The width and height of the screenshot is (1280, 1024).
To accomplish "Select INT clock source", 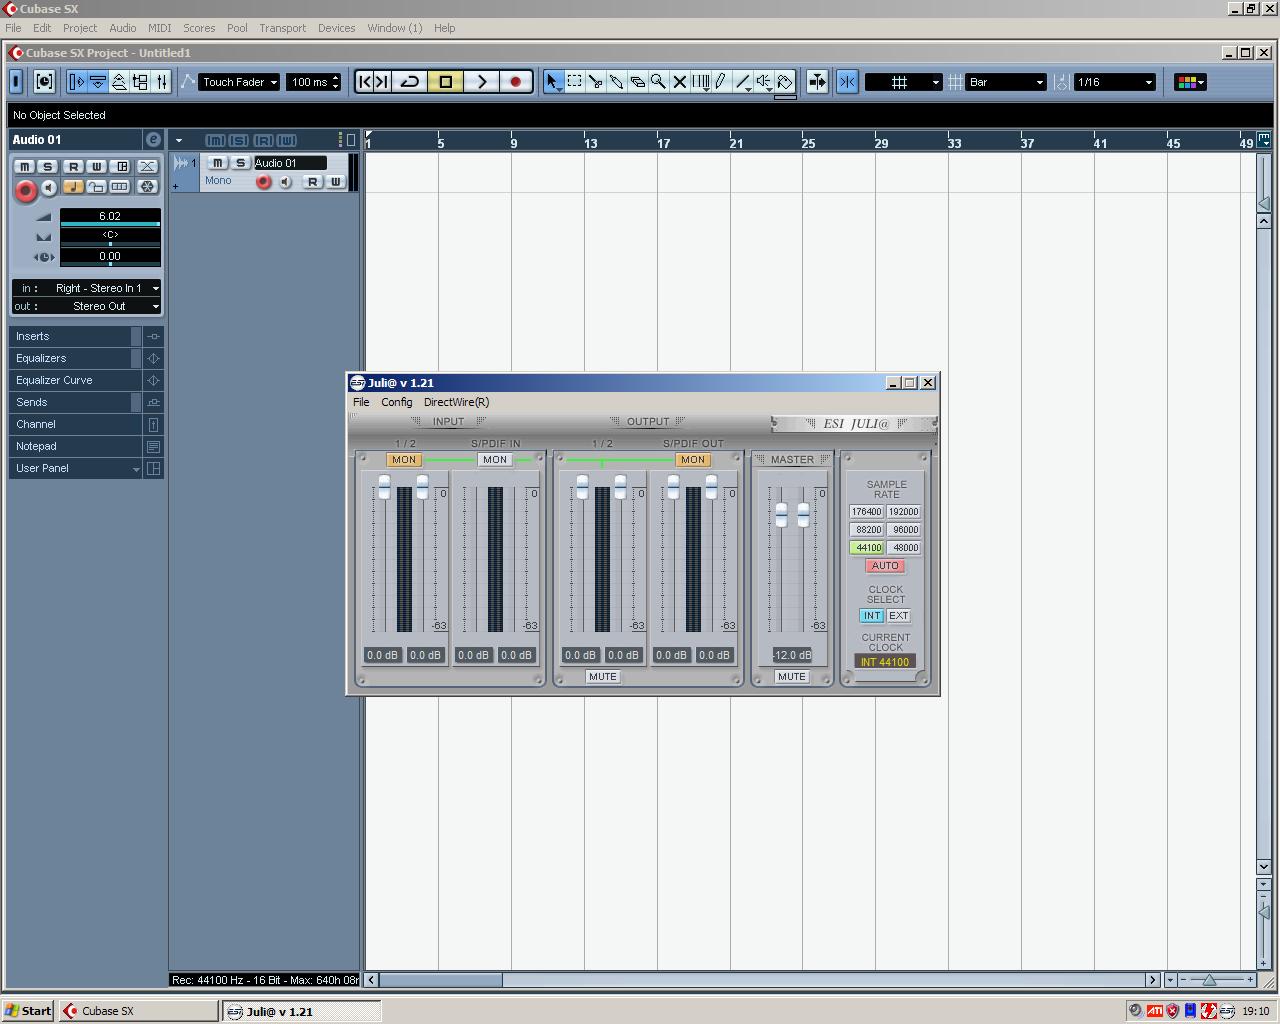I will point(872,616).
